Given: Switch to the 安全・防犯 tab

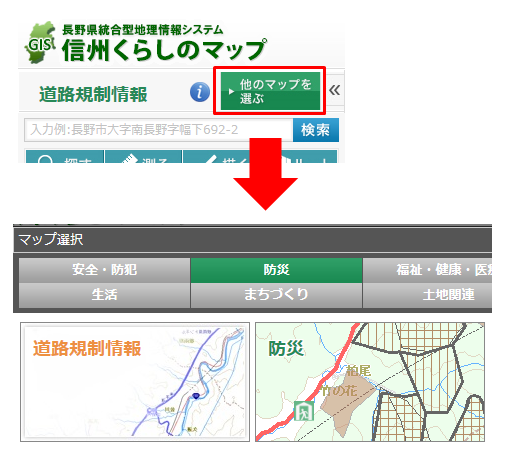Looking at the screenshot, I should pyautogui.click(x=105, y=270).
